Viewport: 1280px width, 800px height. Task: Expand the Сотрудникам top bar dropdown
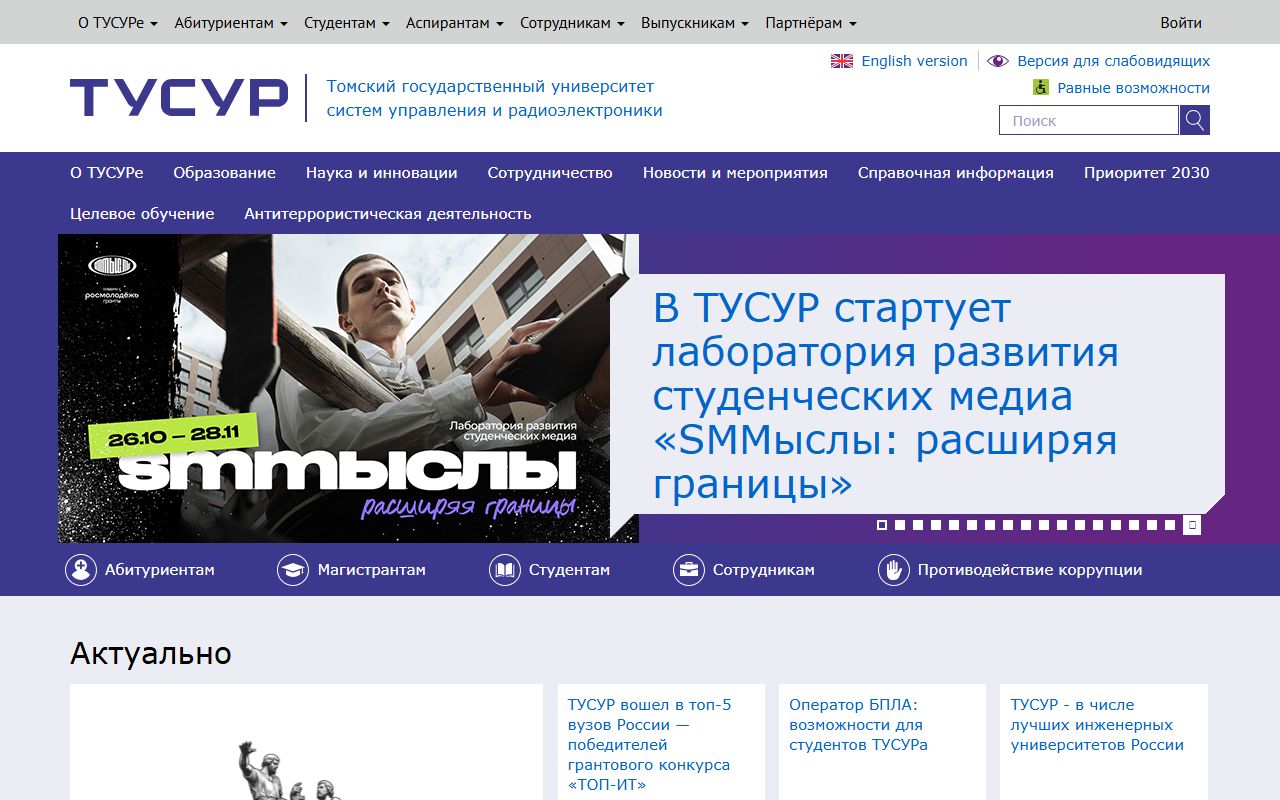coord(572,22)
